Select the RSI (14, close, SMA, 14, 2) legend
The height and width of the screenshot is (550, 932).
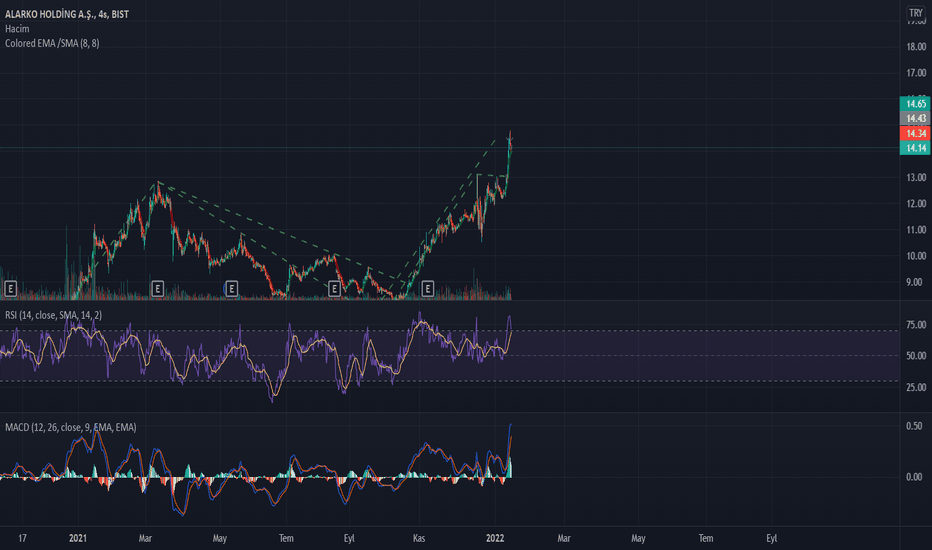tap(53, 315)
